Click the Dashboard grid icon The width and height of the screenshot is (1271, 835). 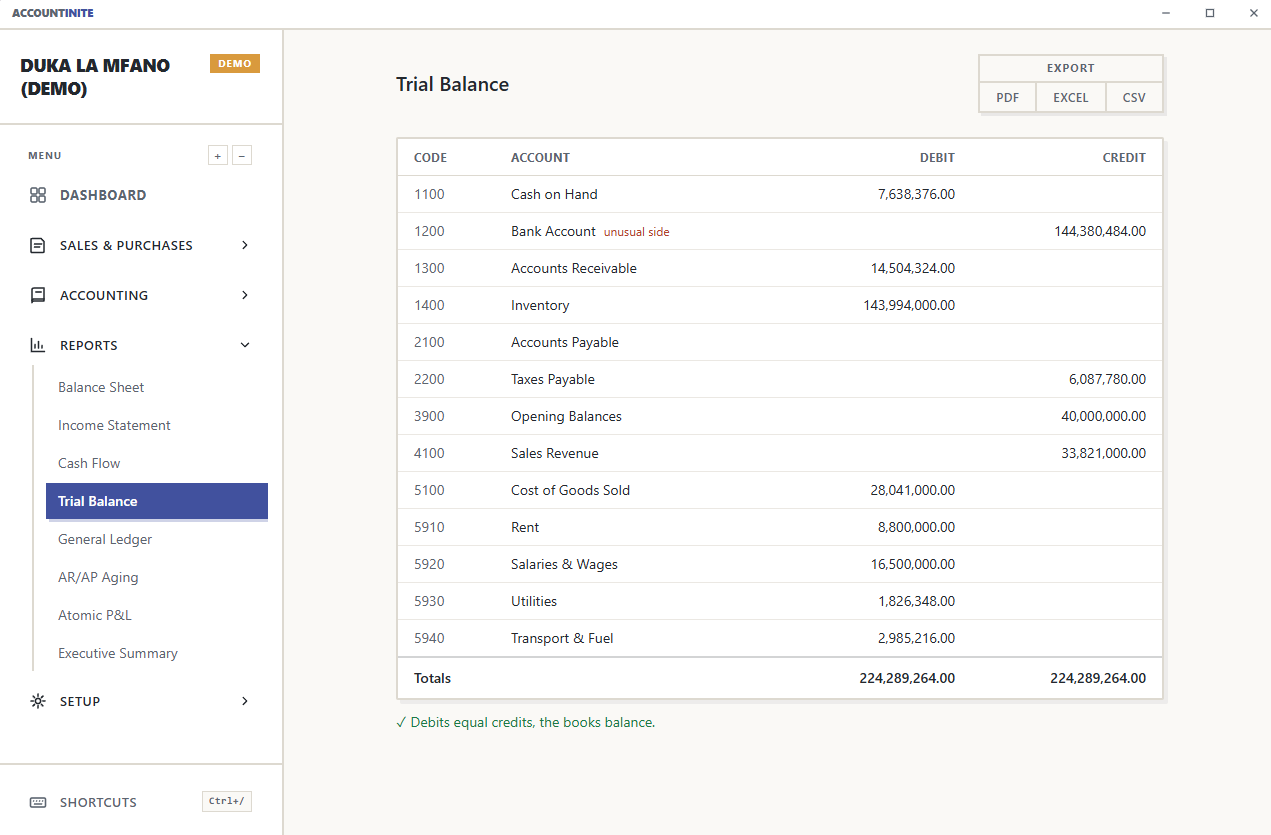pos(38,195)
